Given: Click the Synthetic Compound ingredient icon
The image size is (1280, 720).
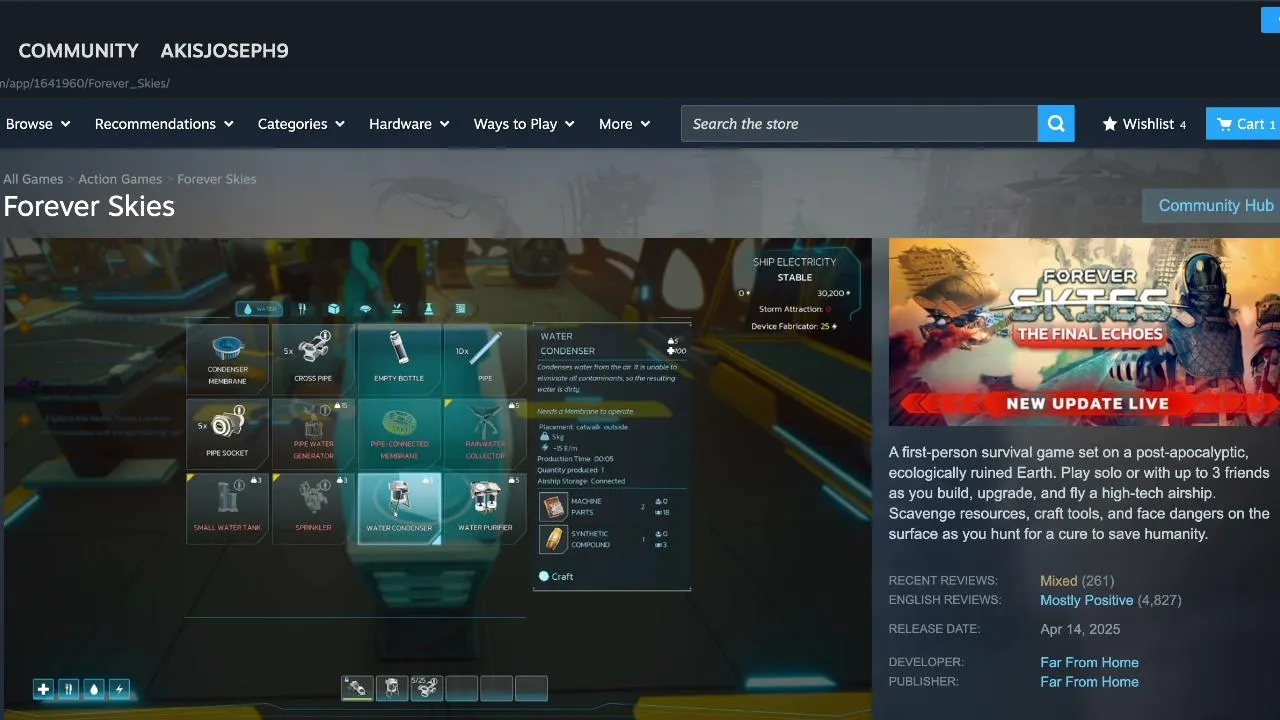Looking at the screenshot, I should (553, 539).
